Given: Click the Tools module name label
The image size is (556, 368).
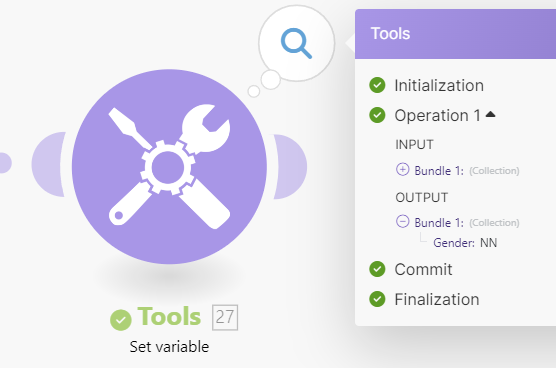Looking at the screenshot, I should coord(169,316).
